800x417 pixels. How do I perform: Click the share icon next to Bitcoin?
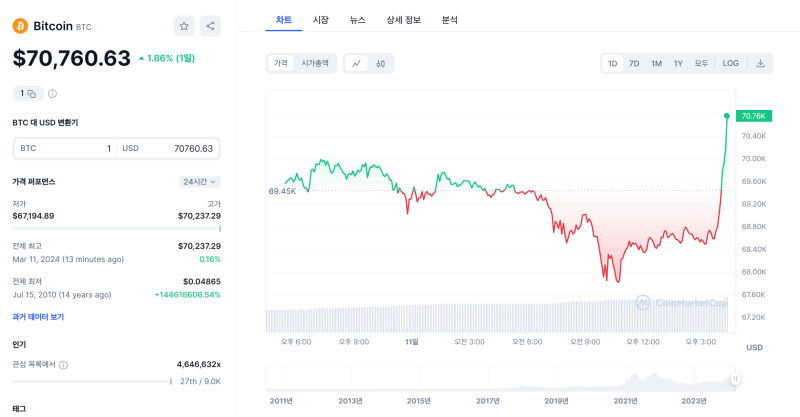(210, 26)
